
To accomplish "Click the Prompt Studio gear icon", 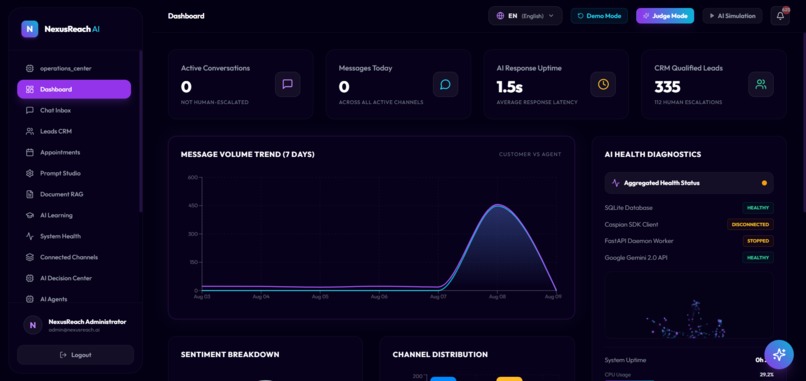I will click(x=30, y=173).
